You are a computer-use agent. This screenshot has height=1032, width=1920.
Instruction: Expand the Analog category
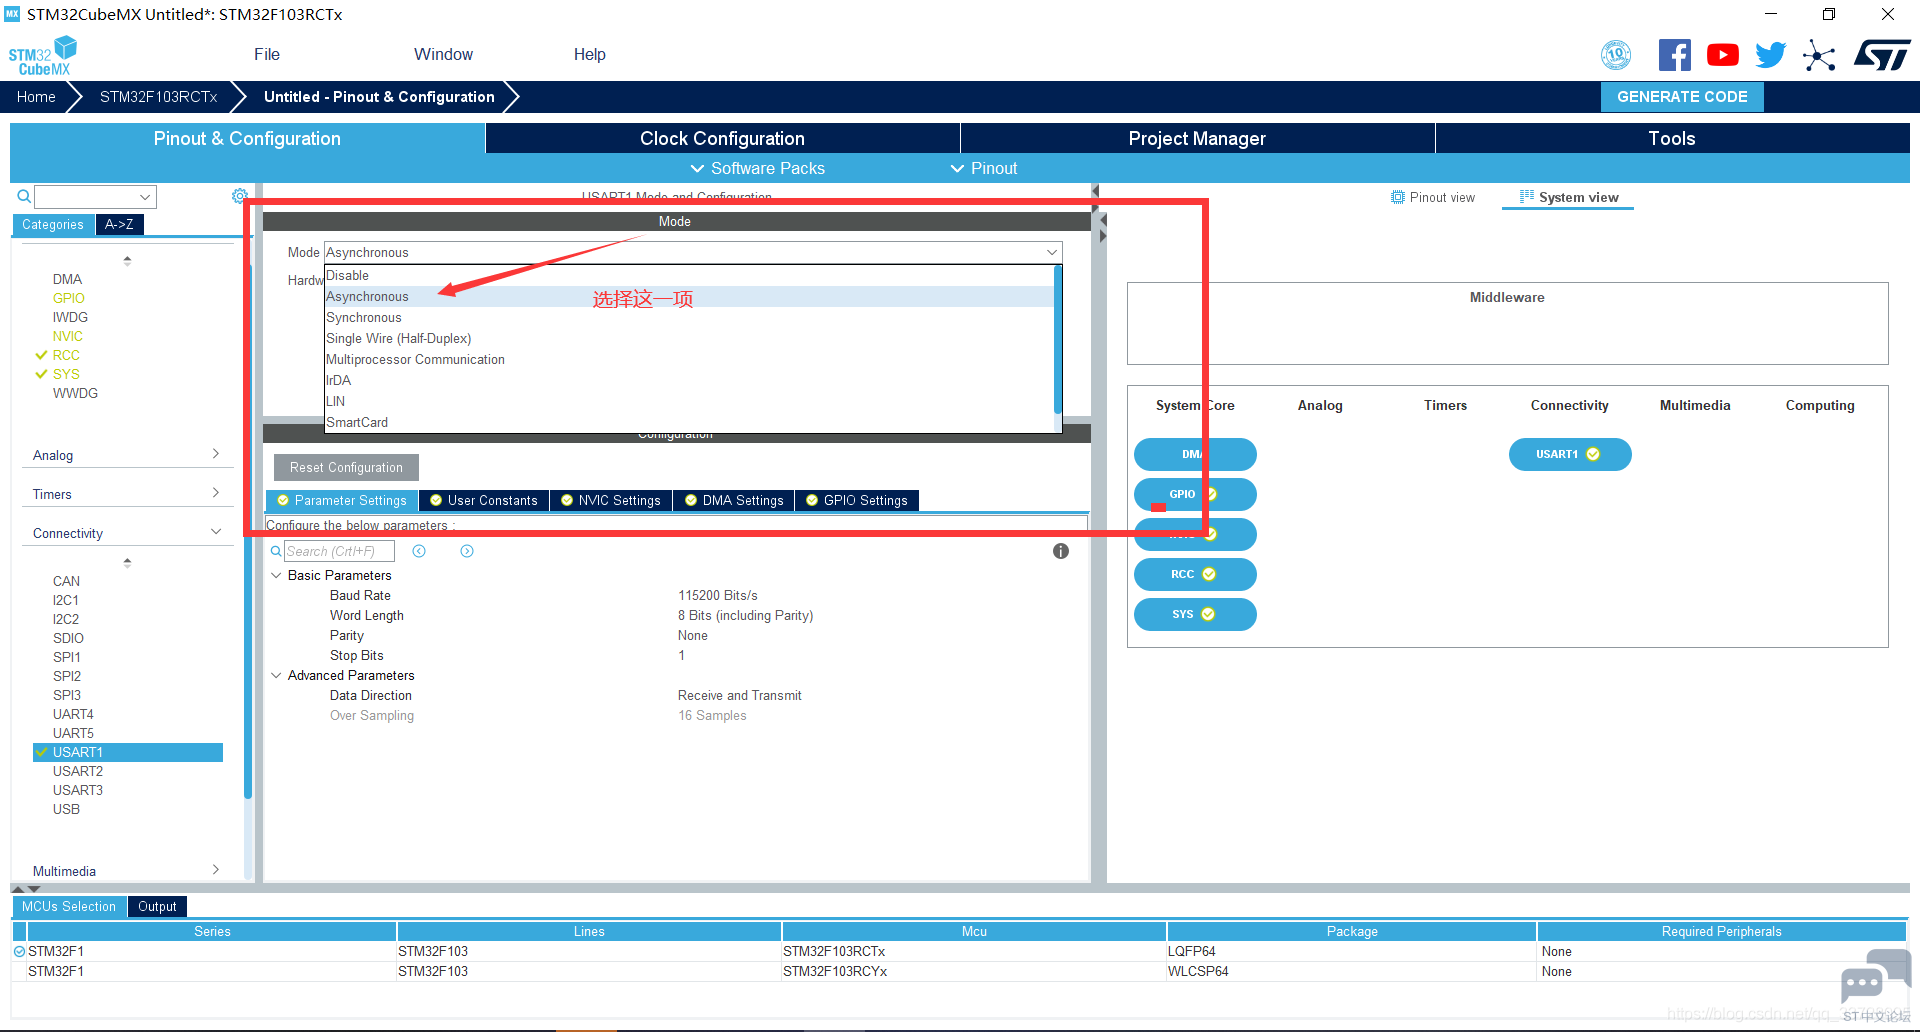pos(126,455)
